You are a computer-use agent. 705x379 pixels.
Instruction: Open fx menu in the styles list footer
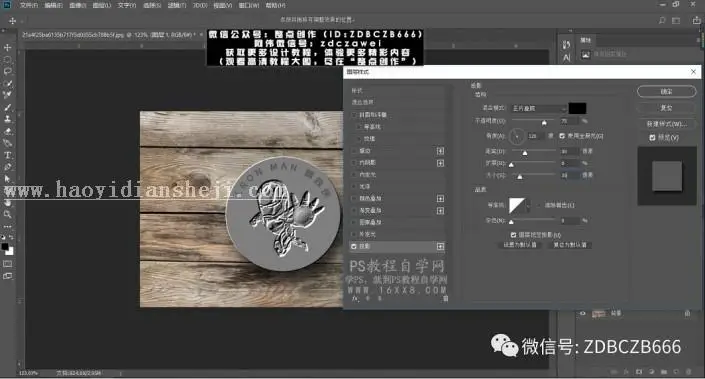coord(355,299)
